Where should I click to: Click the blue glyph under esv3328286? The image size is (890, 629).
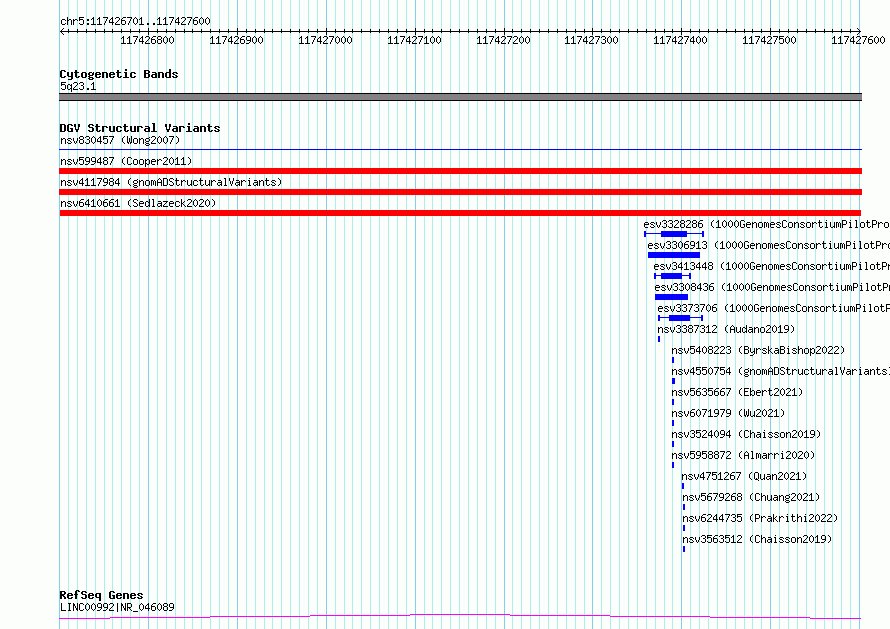point(674,234)
